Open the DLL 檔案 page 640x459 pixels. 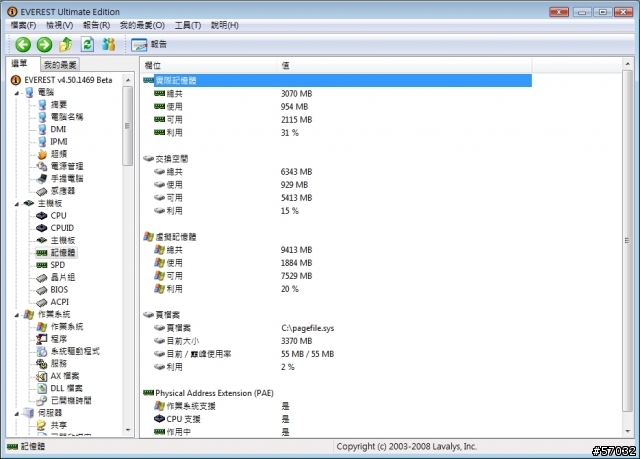click(x=67, y=388)
